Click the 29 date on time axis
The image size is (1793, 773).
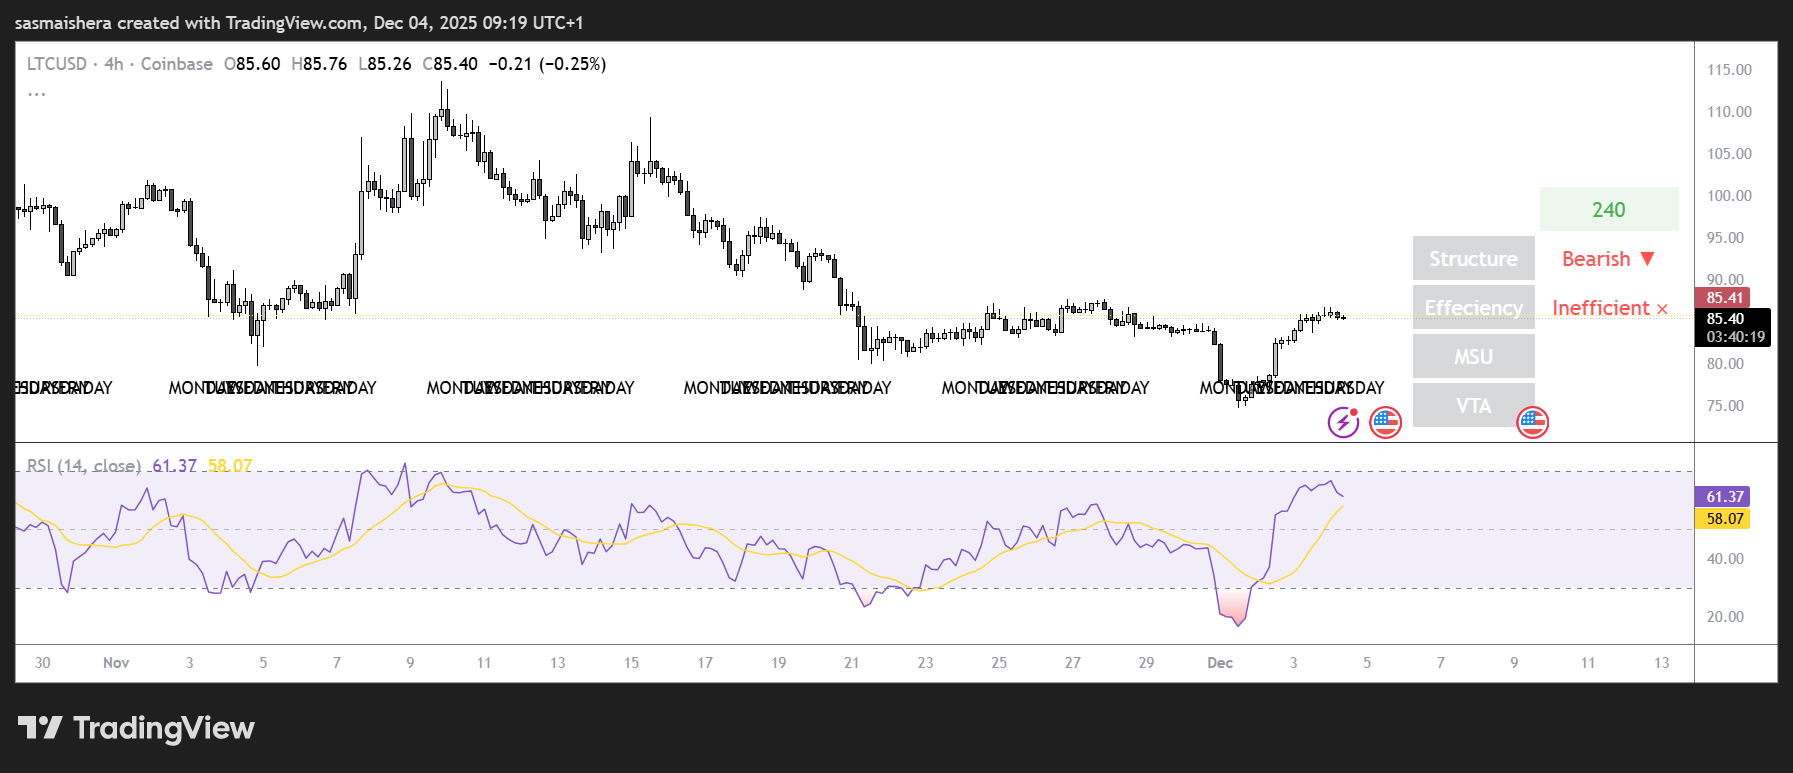tap(1147, 663)
